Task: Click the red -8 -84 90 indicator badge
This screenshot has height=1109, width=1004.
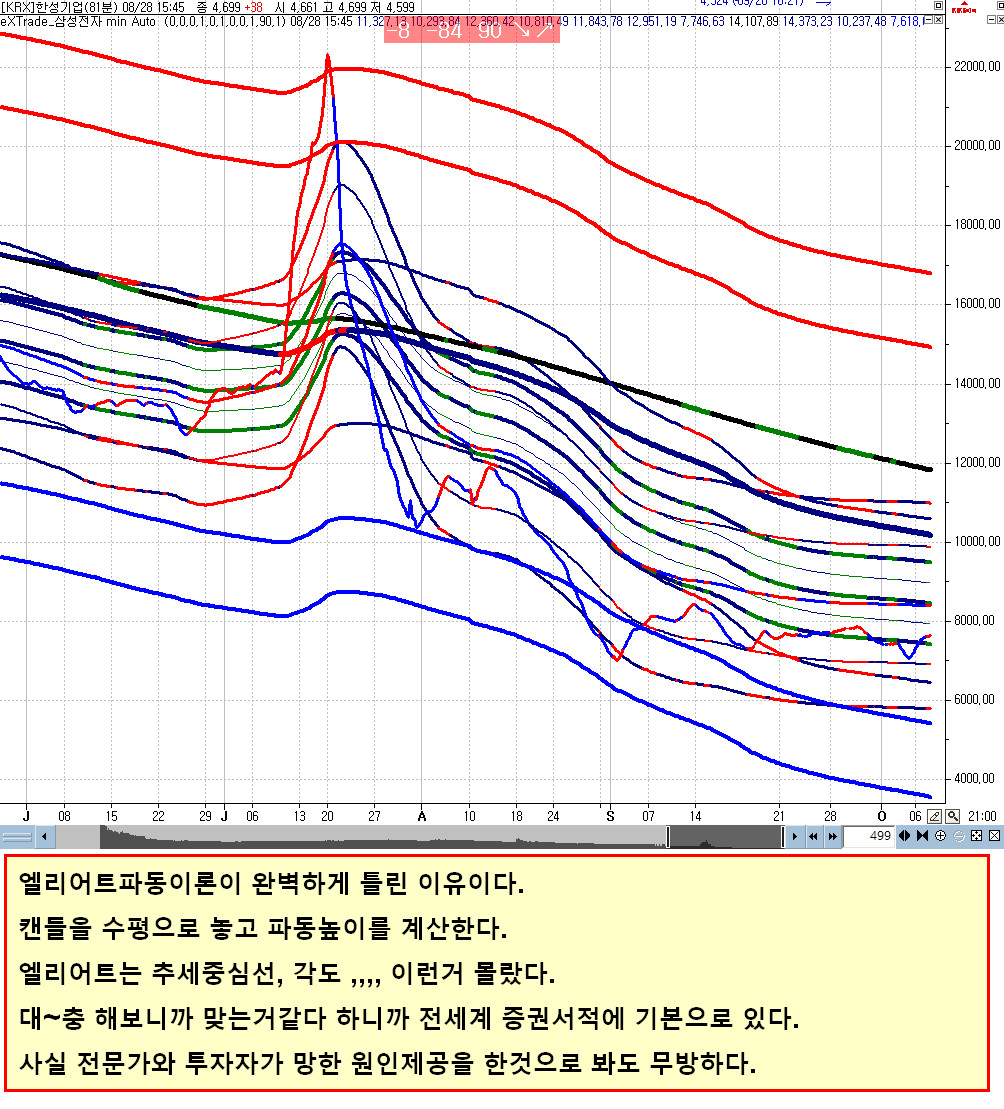Action: (472, 30)
